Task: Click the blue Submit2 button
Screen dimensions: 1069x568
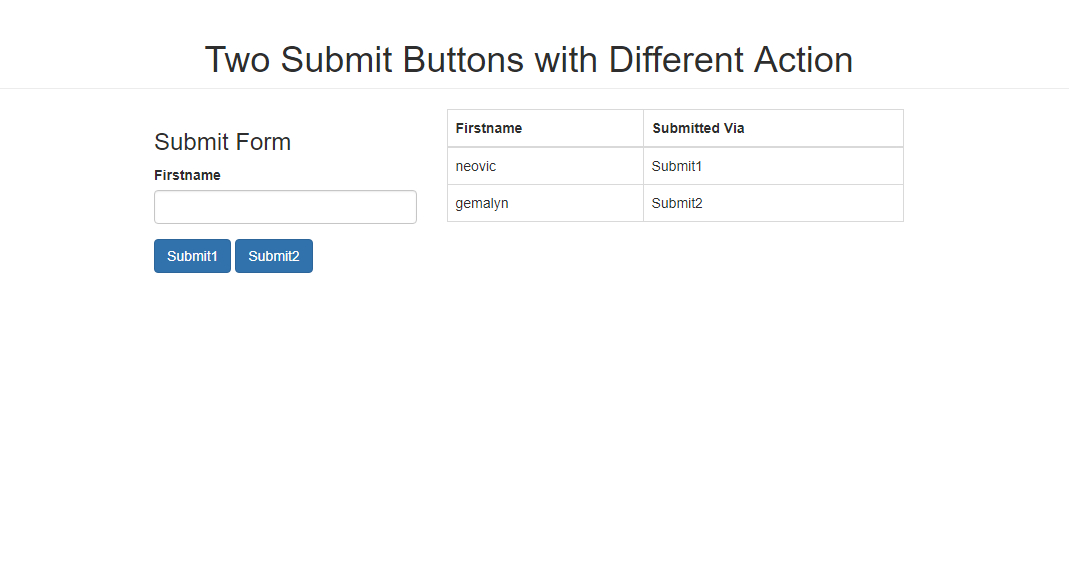Action: click(x=274, y=256)
